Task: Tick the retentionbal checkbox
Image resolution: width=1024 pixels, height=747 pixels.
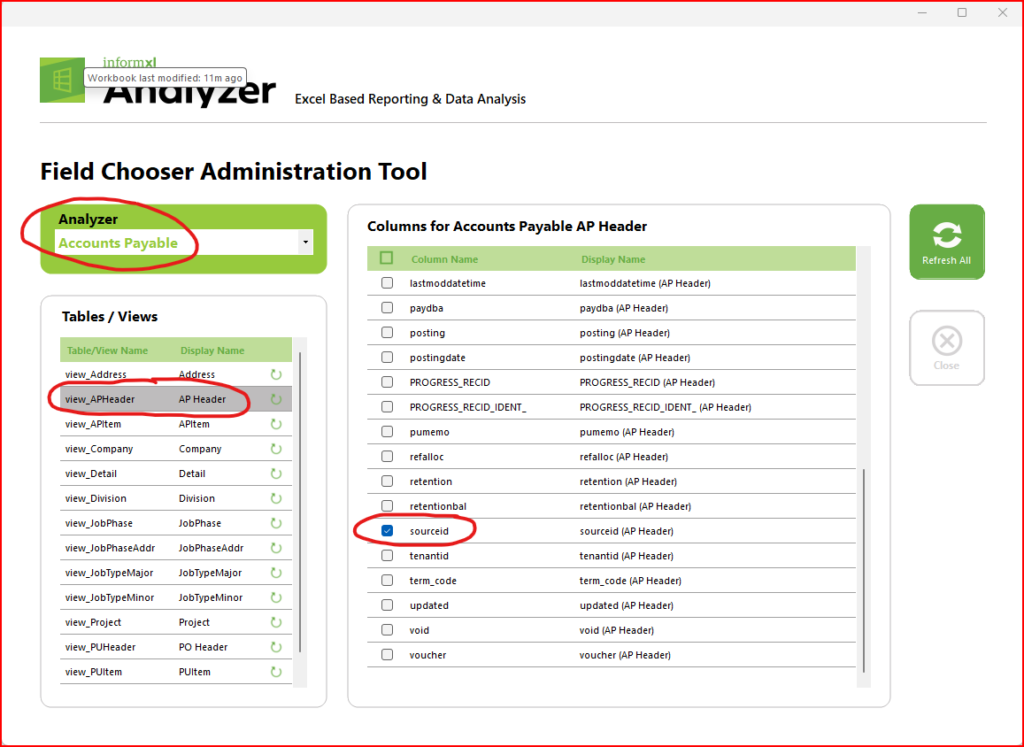Action: [x=387, y=506]
